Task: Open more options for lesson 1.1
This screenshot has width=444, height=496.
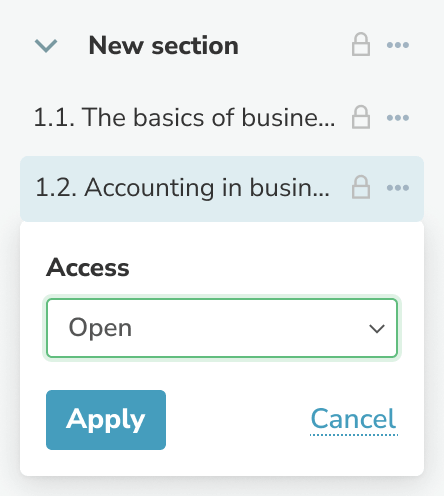Action: coord(398,118)
